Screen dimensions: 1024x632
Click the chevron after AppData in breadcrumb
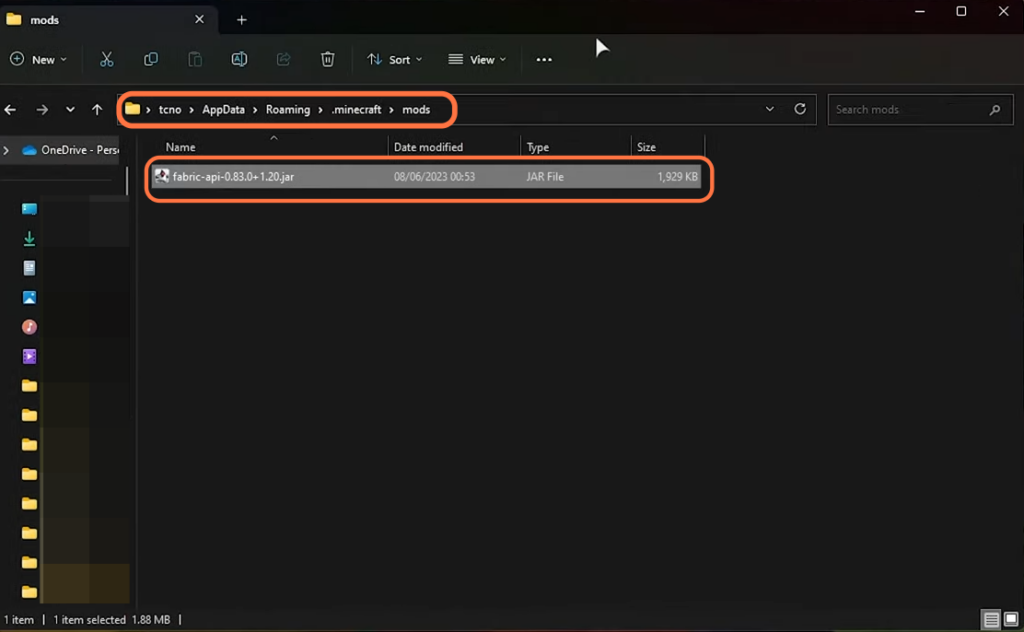tap(255, 110)
